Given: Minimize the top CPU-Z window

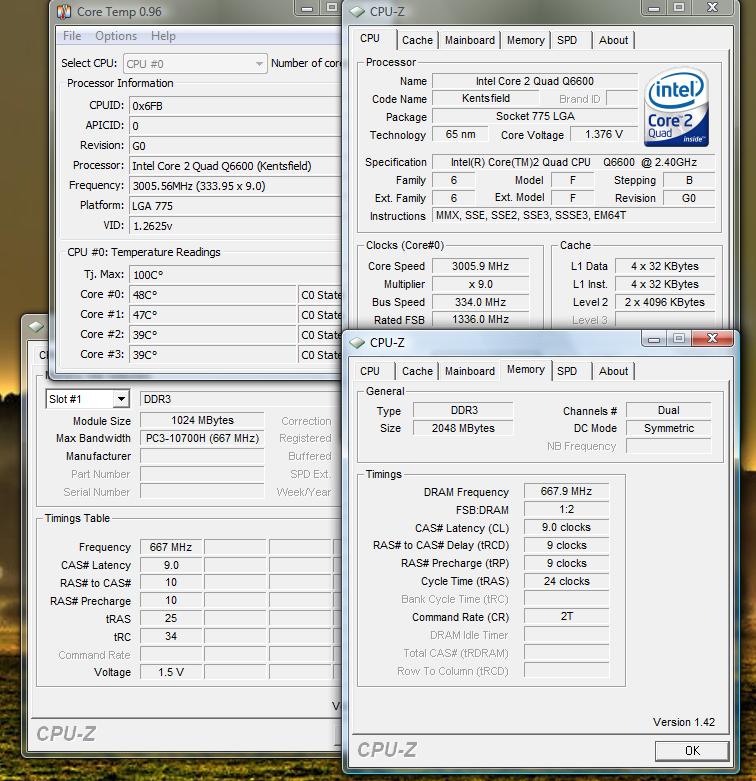Looking at the screenshot, I should [x=654, y=8].
